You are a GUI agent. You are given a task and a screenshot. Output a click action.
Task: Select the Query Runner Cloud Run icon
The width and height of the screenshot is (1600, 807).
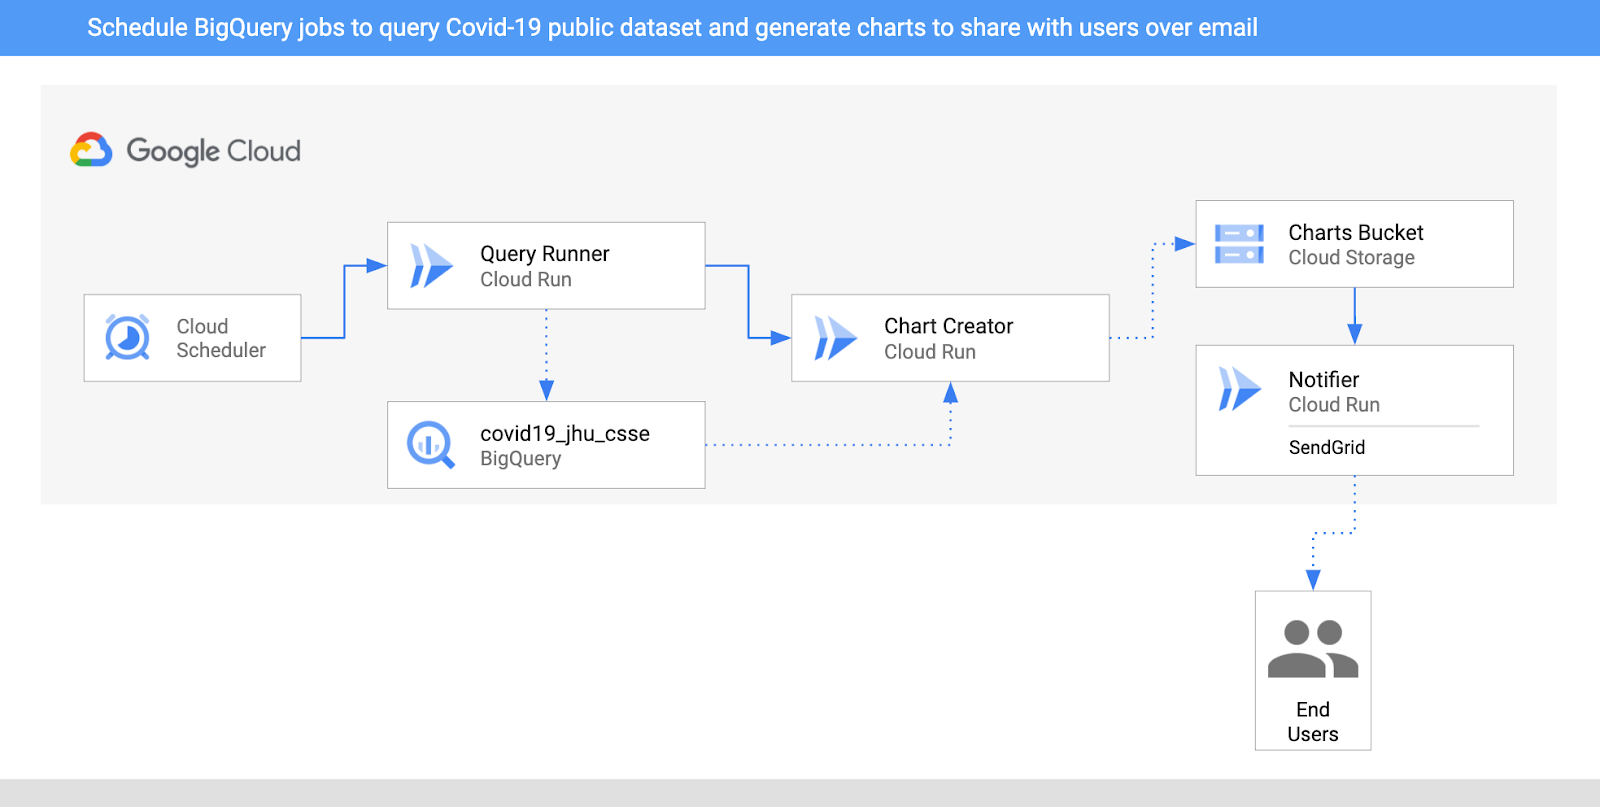pos(432,266)
